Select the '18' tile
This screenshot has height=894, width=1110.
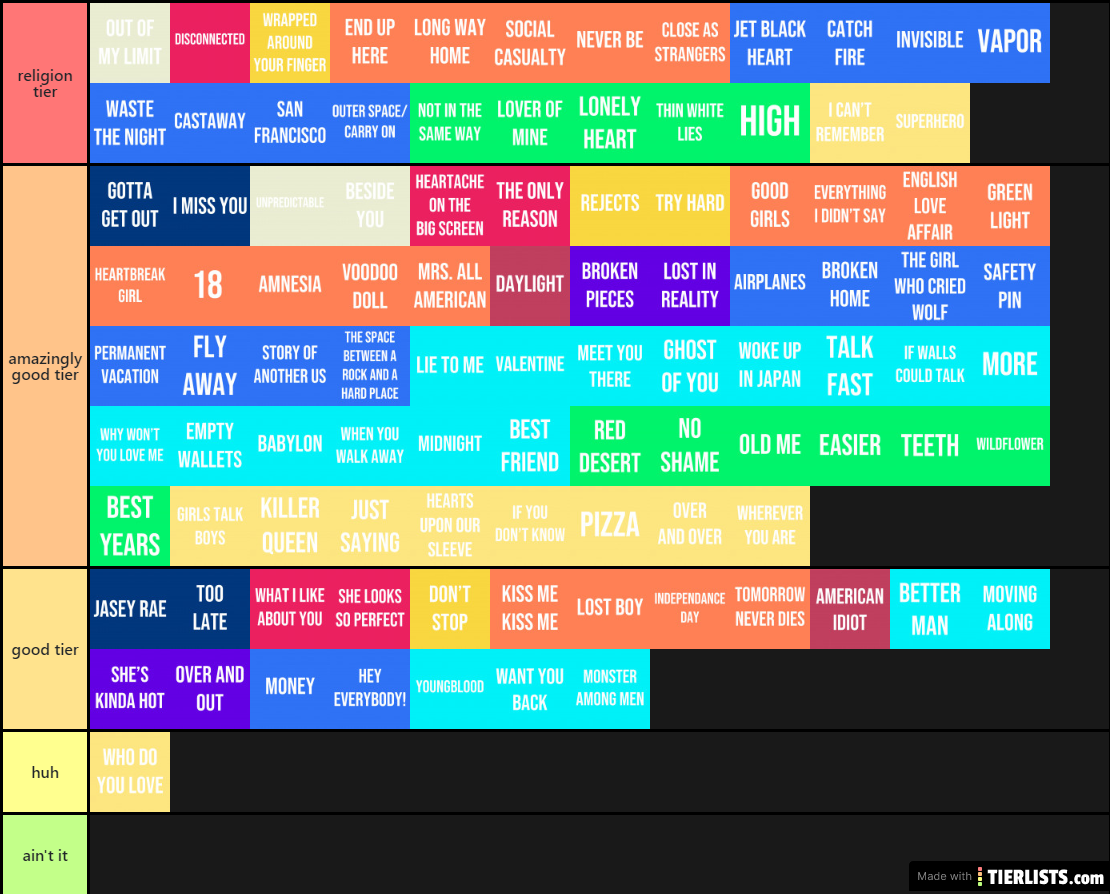pos(210,286)
